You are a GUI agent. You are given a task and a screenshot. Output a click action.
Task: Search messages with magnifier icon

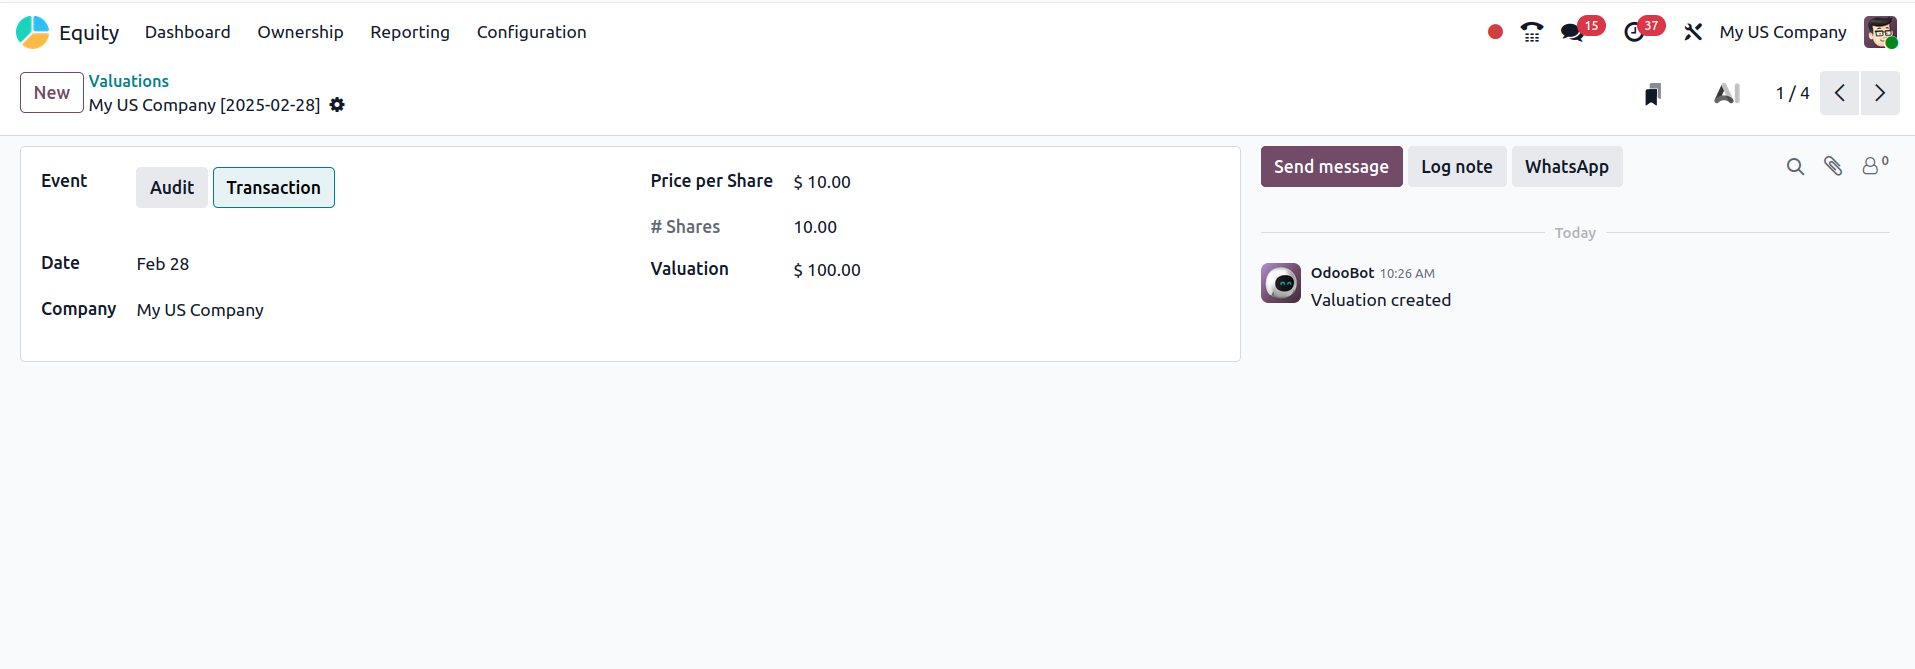[1795, 167]
